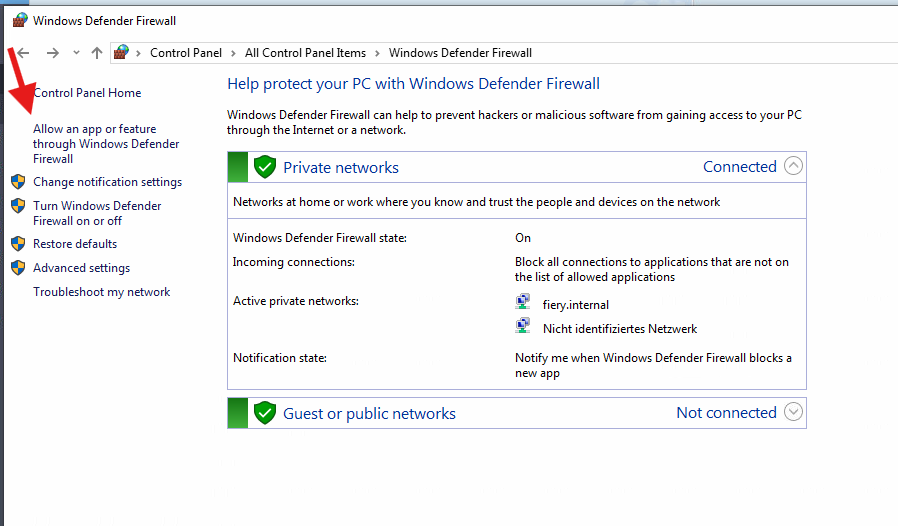Click the firewall icon in the address bar

tap(121, 53)
